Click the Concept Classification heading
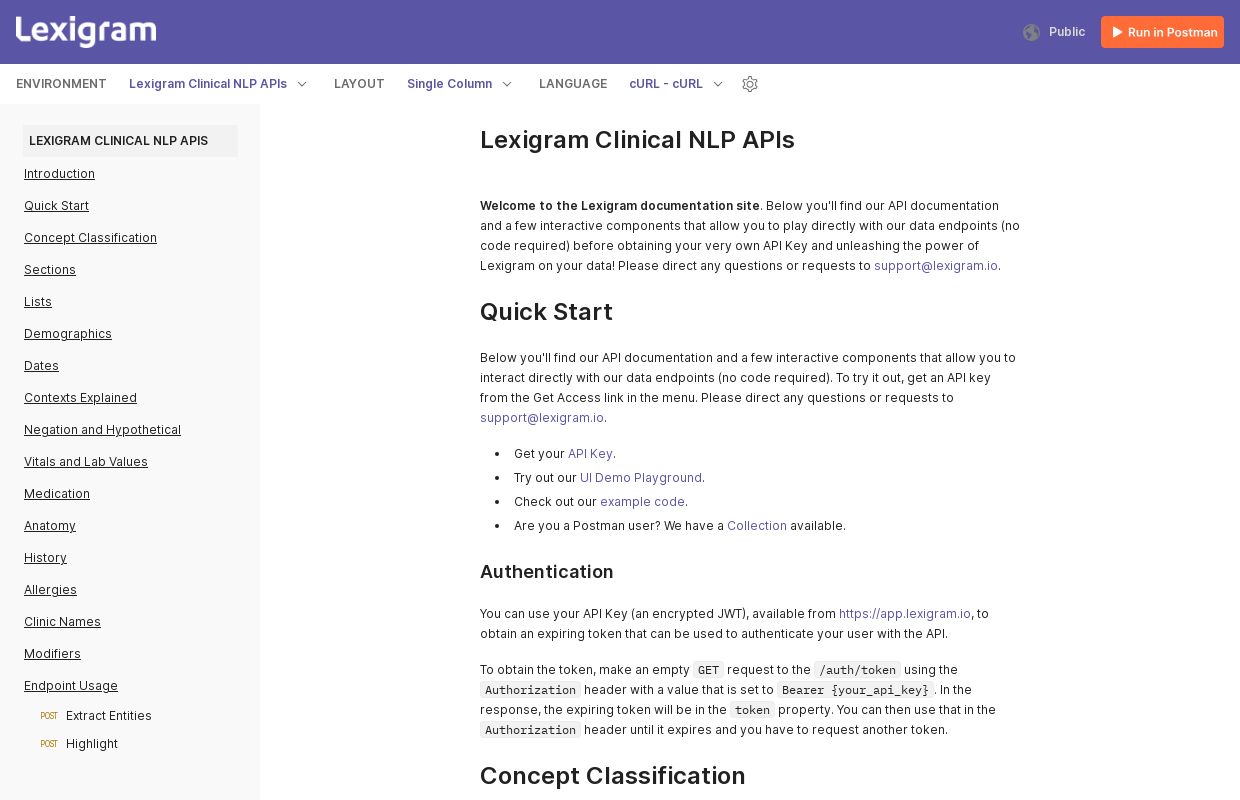 612,776
